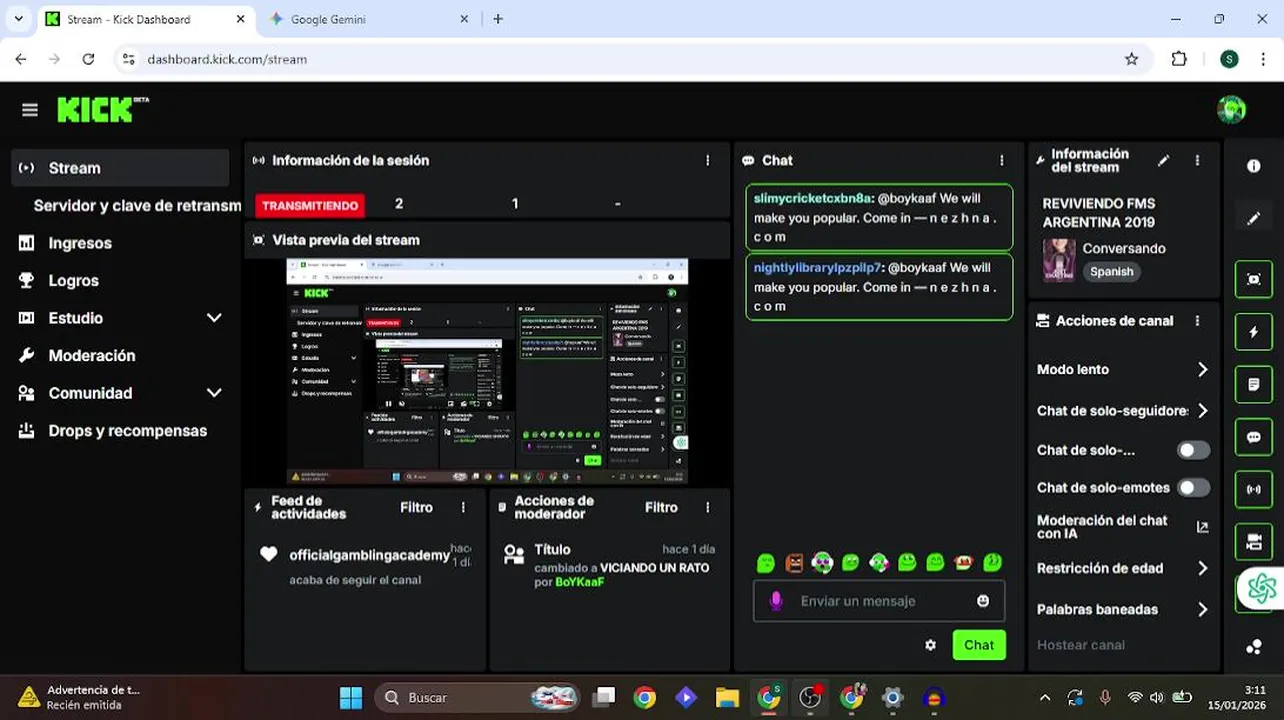Bookmark this page with the star icon
The height and width of the screenshot is (720, 1284).
click(x=1131, y=59)
